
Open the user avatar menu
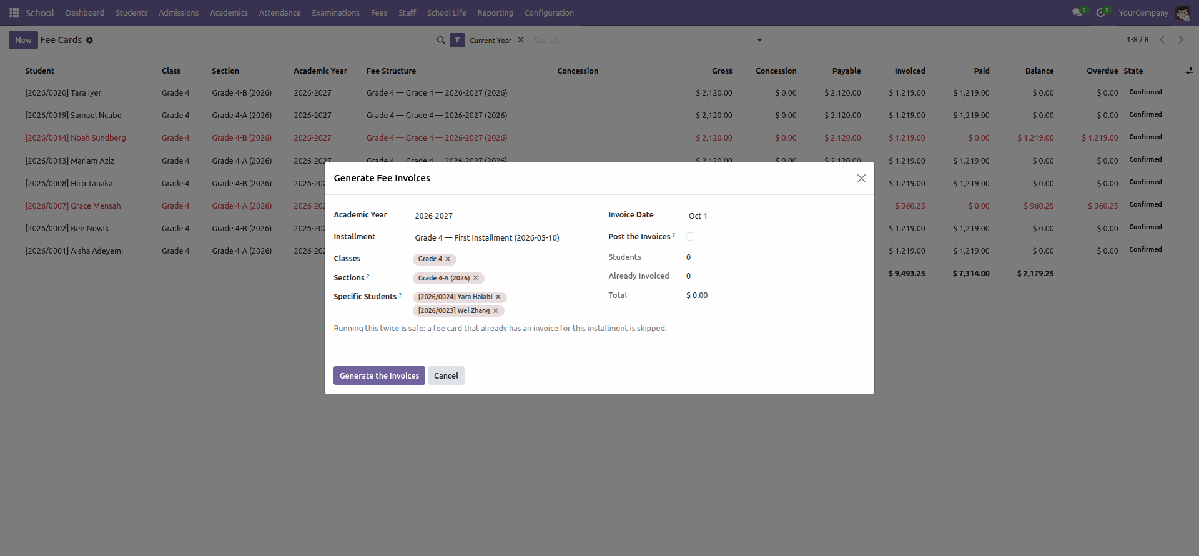tap(1183, 13)
